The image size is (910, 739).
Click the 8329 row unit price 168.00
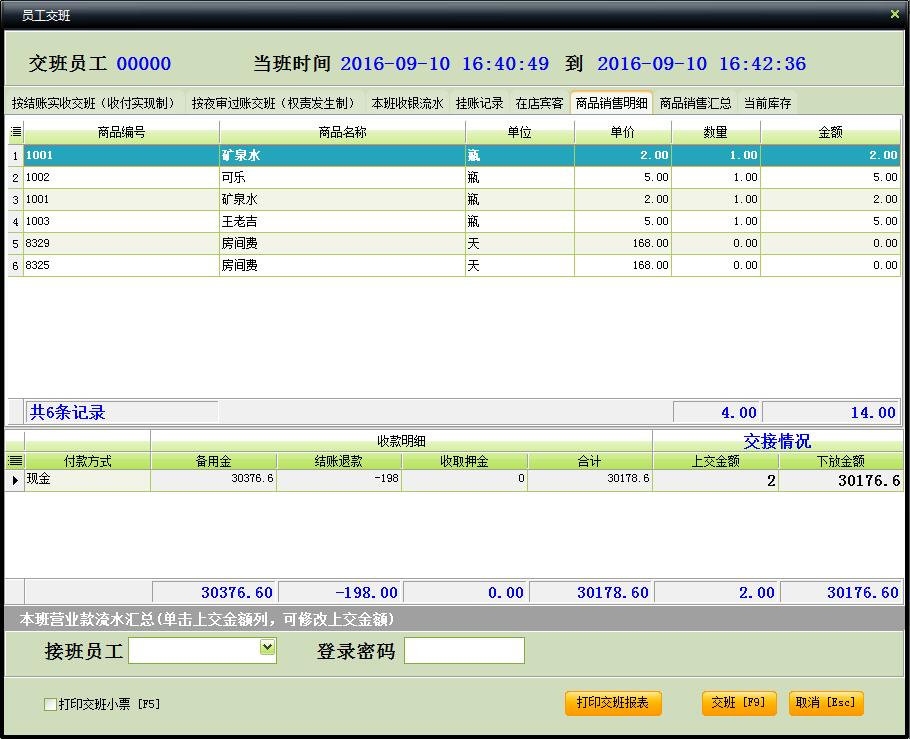(623, 243)
